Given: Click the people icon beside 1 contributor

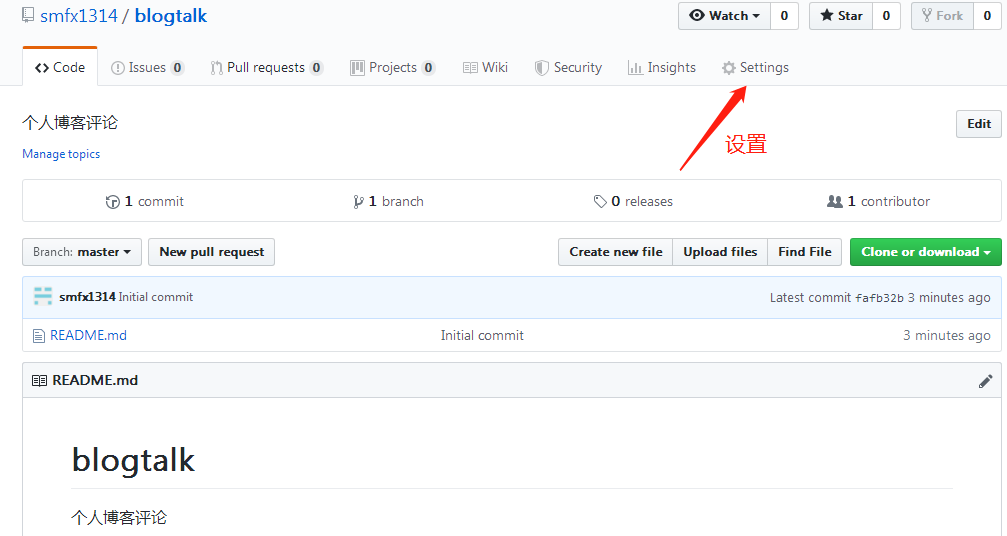Looking at the screenshot, I should (x=835, y=202).
